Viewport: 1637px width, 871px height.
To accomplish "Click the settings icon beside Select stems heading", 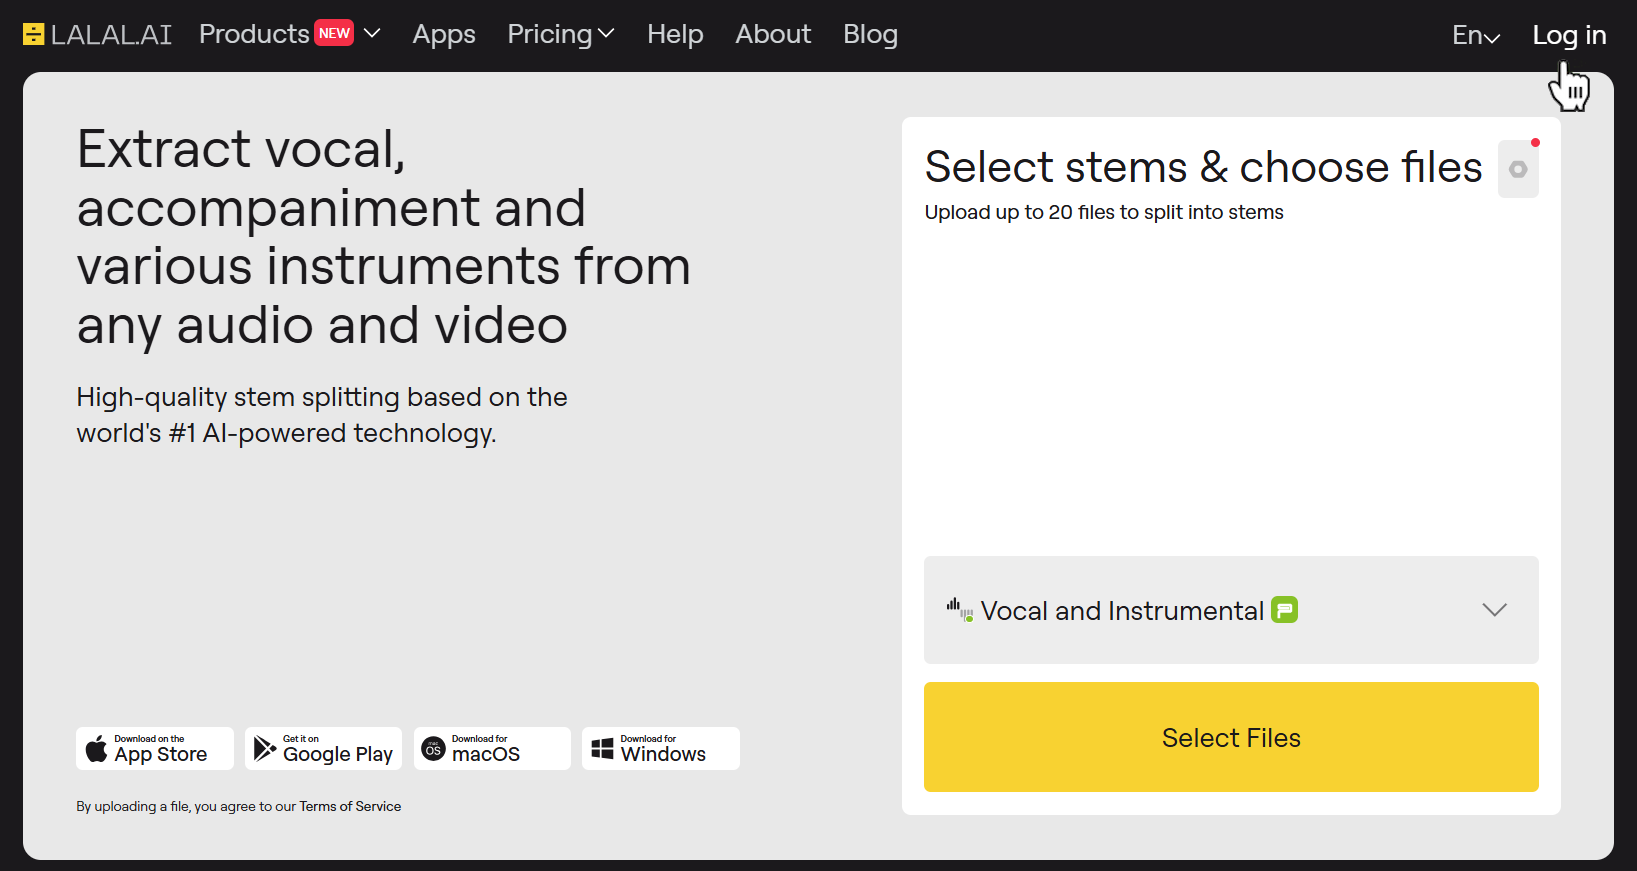I will click(1517, 169).
